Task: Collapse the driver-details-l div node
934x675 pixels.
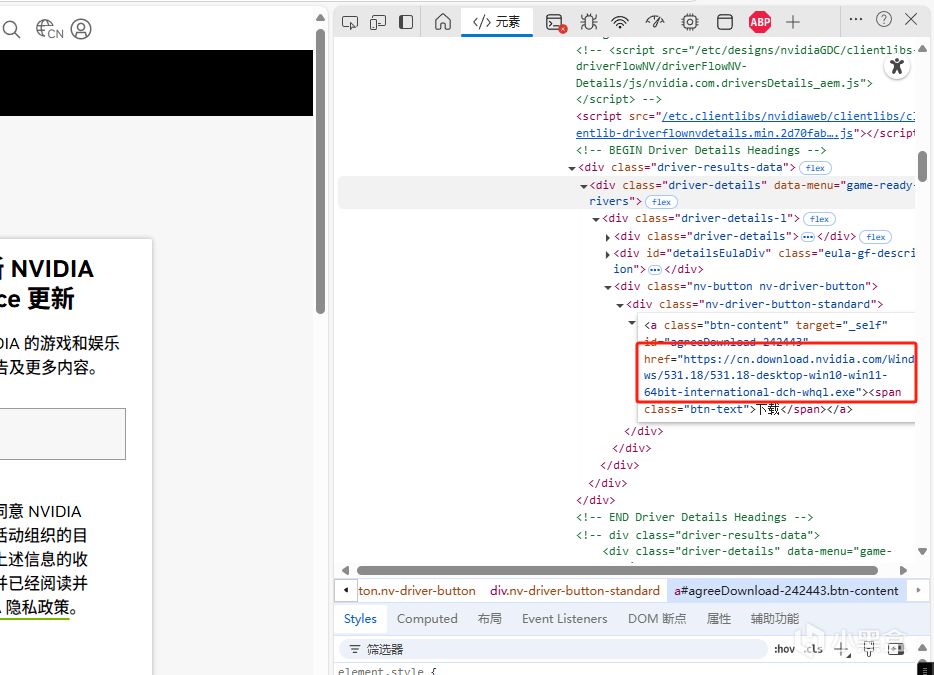Action: pos(596,219)
